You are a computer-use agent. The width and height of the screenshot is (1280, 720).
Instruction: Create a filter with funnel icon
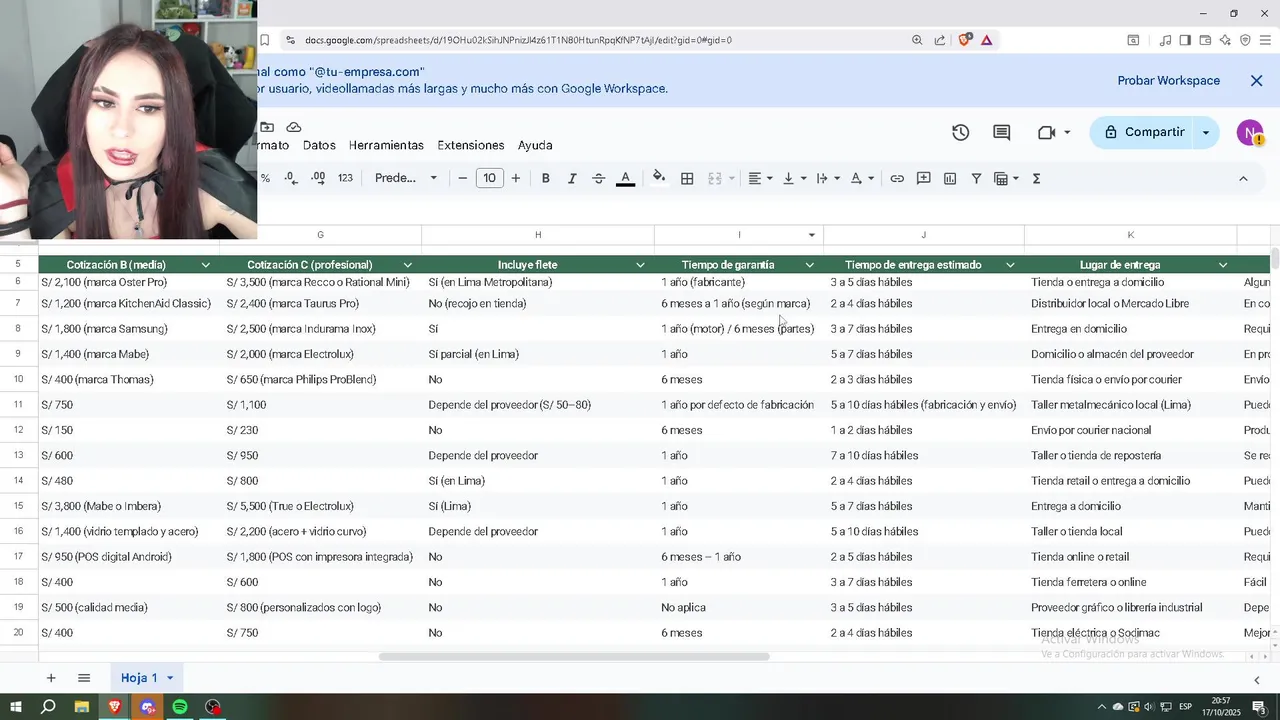(x=976, y=178)
